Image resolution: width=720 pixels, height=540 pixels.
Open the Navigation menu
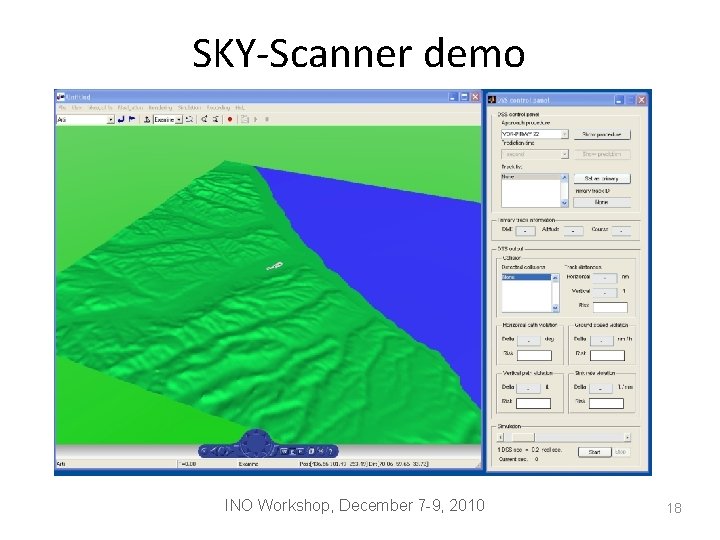(x=130, y=107)
